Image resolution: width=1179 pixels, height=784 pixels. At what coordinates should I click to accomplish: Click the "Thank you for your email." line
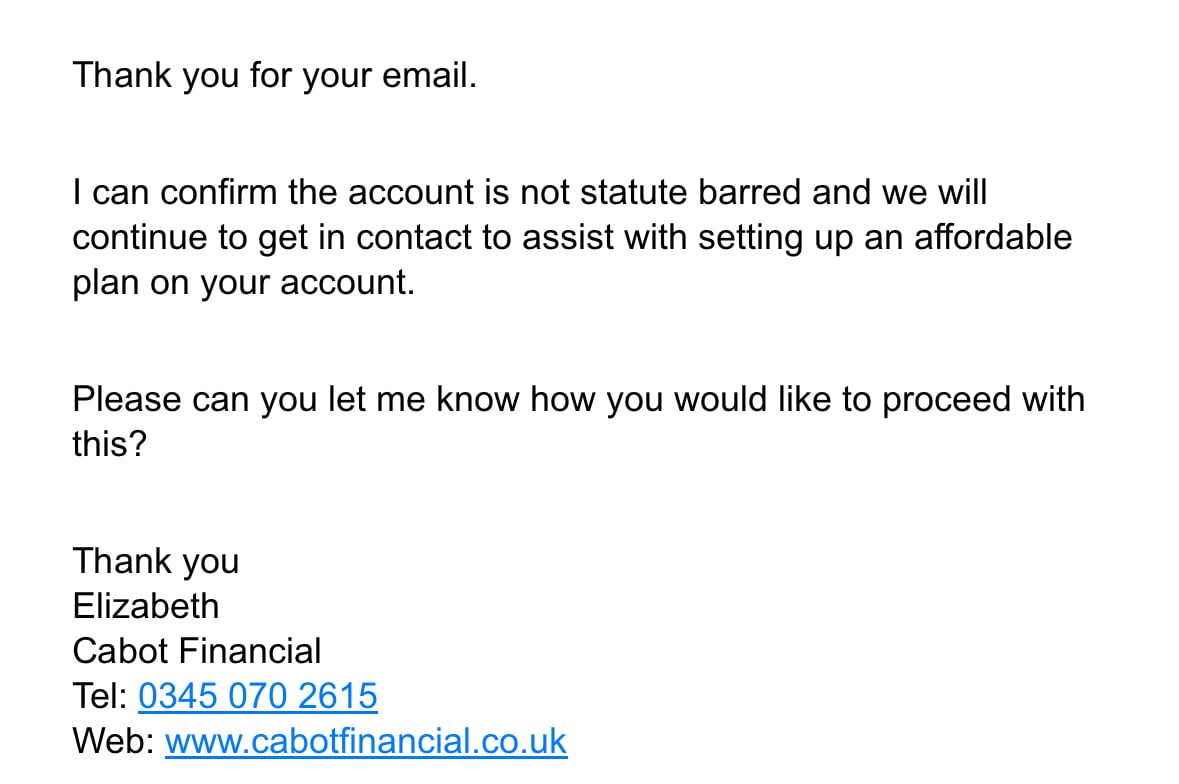point(274,75)
